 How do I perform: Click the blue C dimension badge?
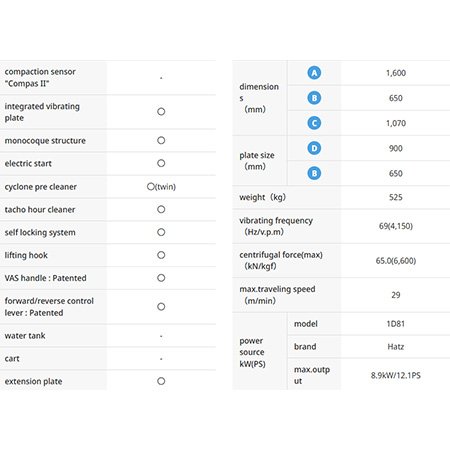click(x=314, y=123)
